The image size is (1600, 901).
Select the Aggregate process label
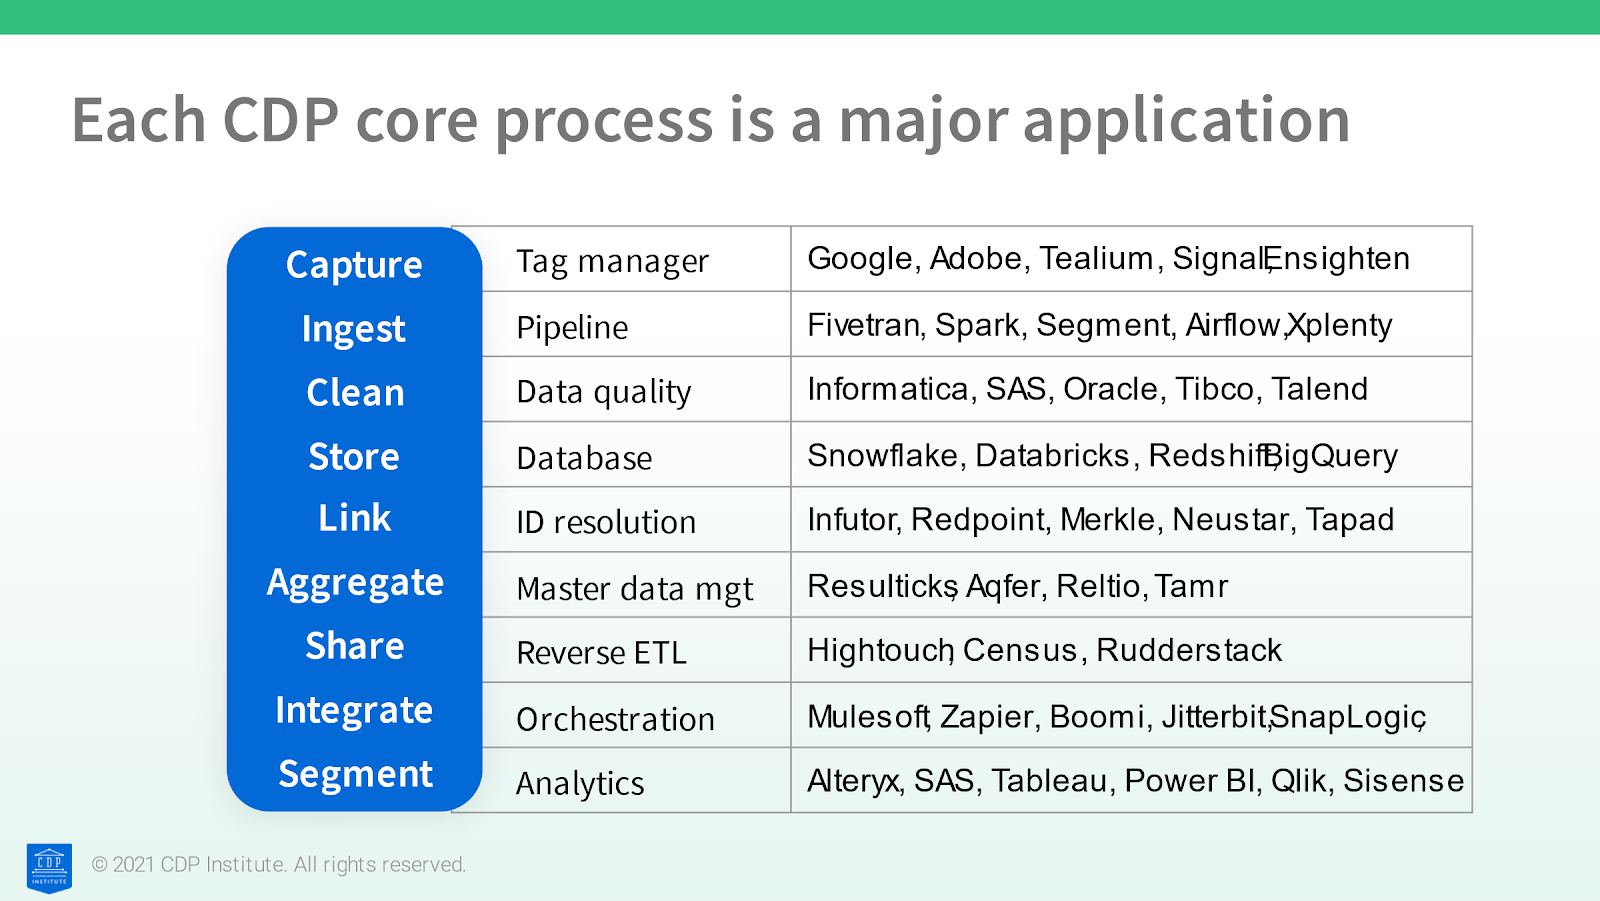click(355, 583)
